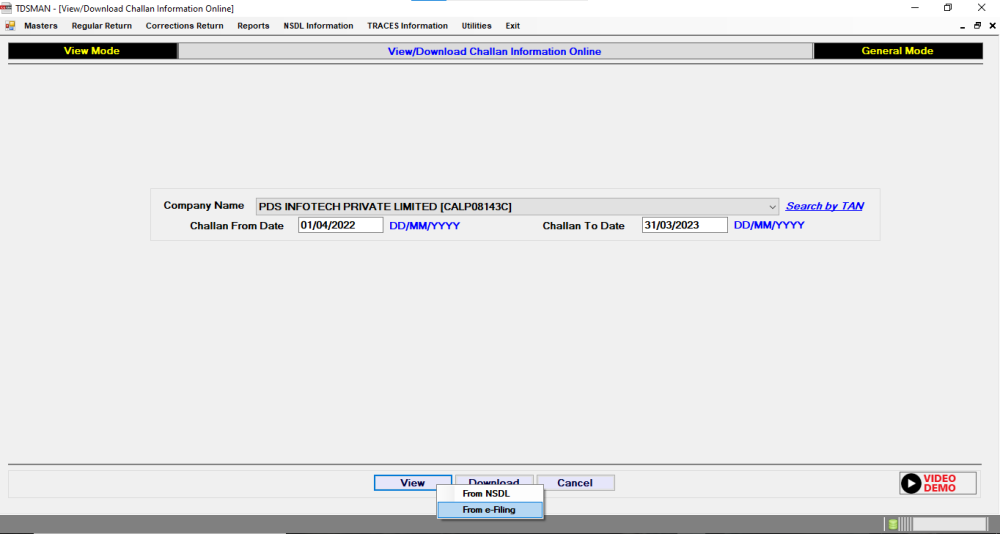
Task: Click the General Mode label
Action: 897,51
